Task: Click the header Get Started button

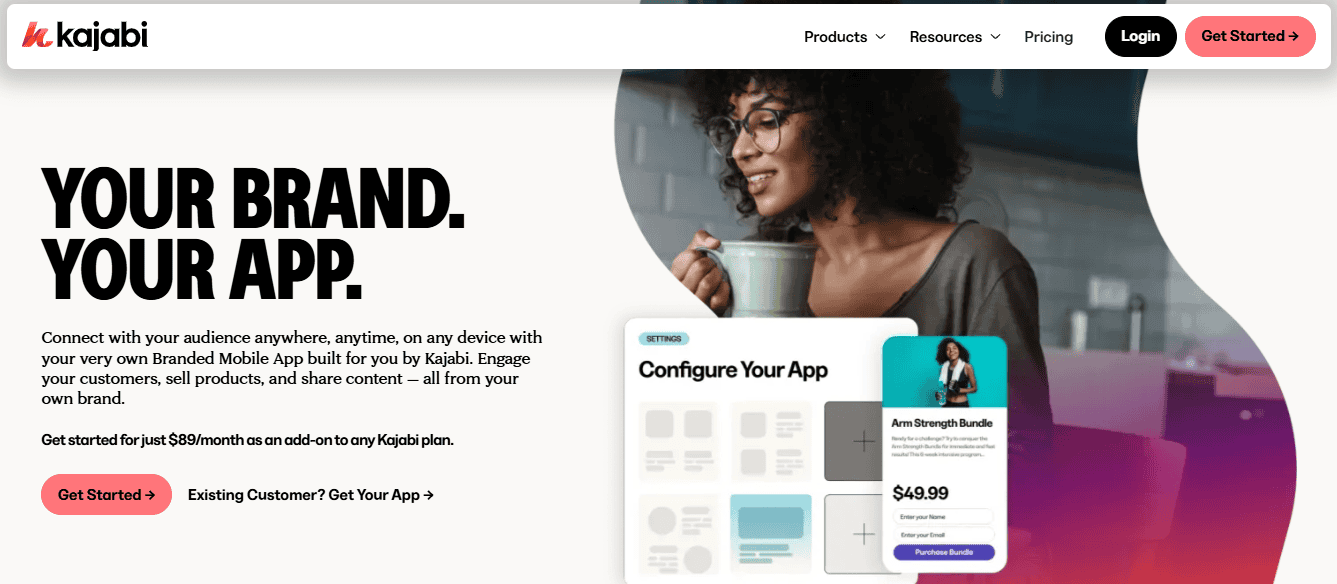Action: tap(1250, 36)
